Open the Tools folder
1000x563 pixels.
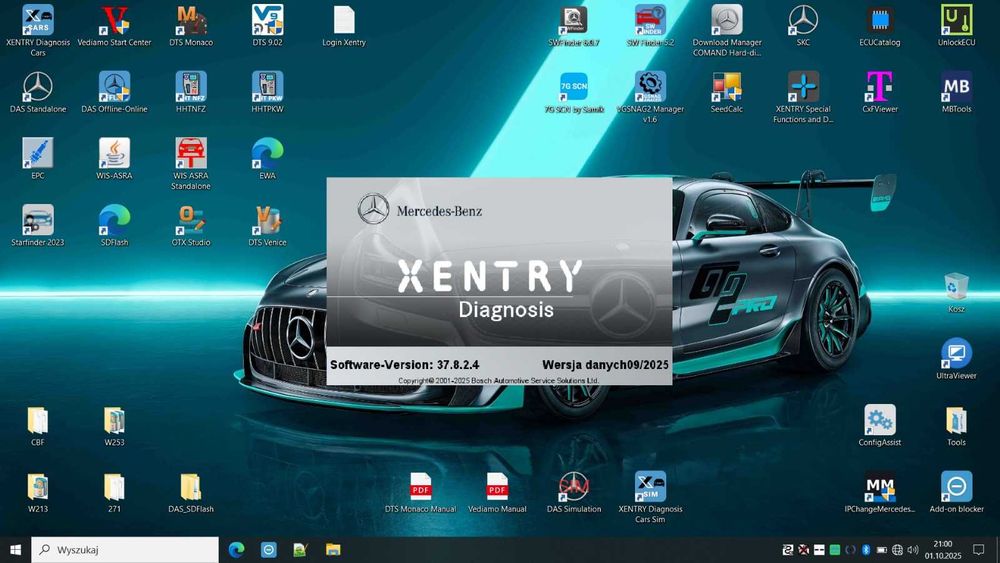pyautogui.click(x=956, y=420)
